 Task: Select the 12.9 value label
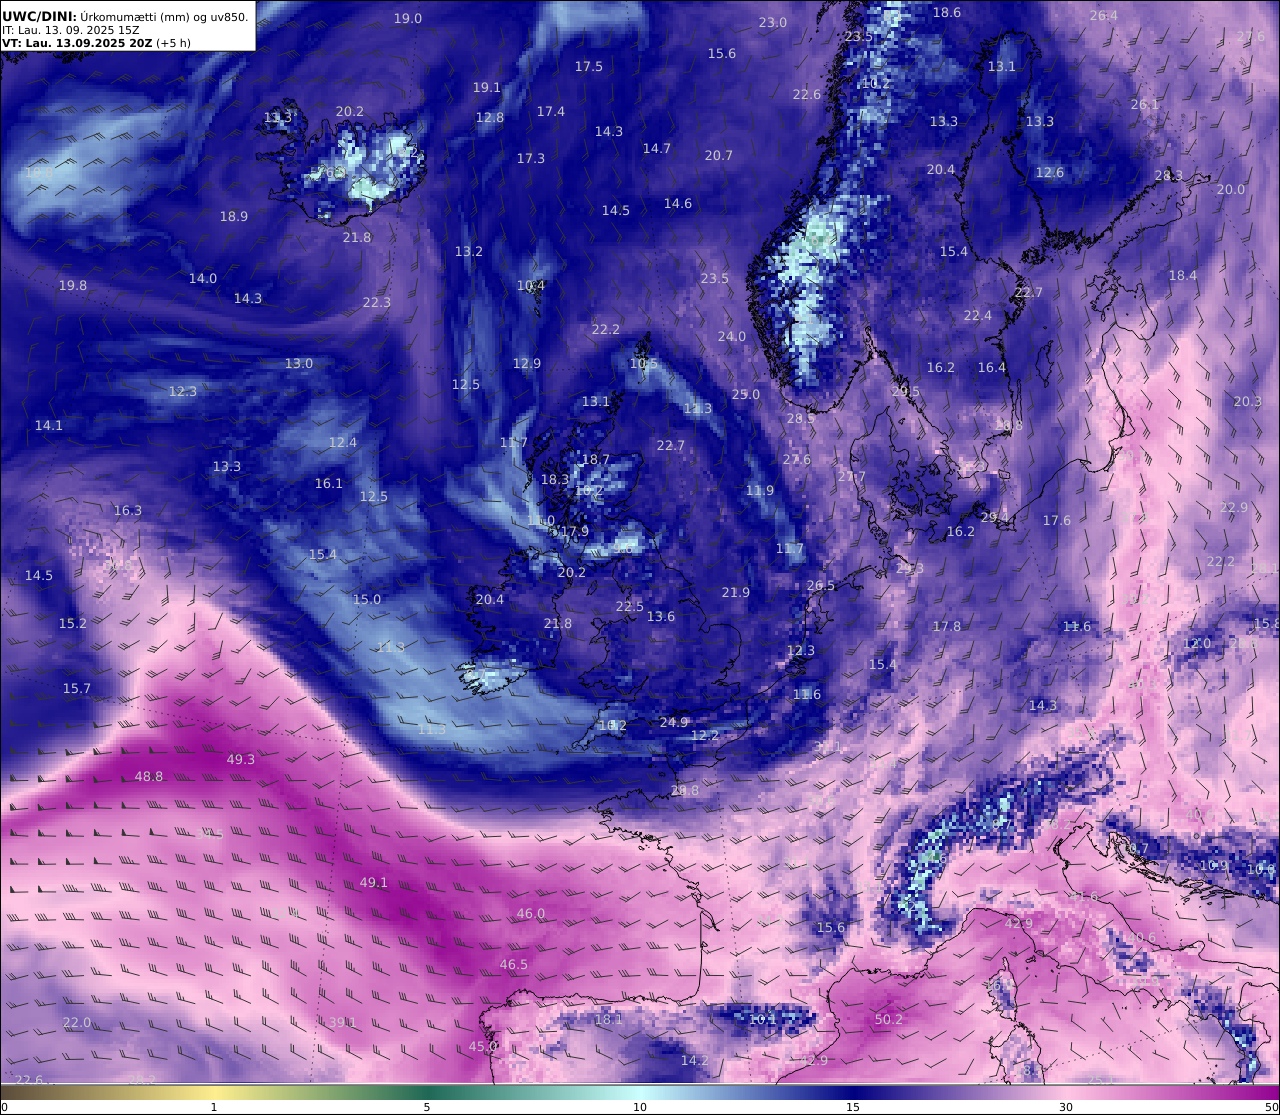point(526,364)
